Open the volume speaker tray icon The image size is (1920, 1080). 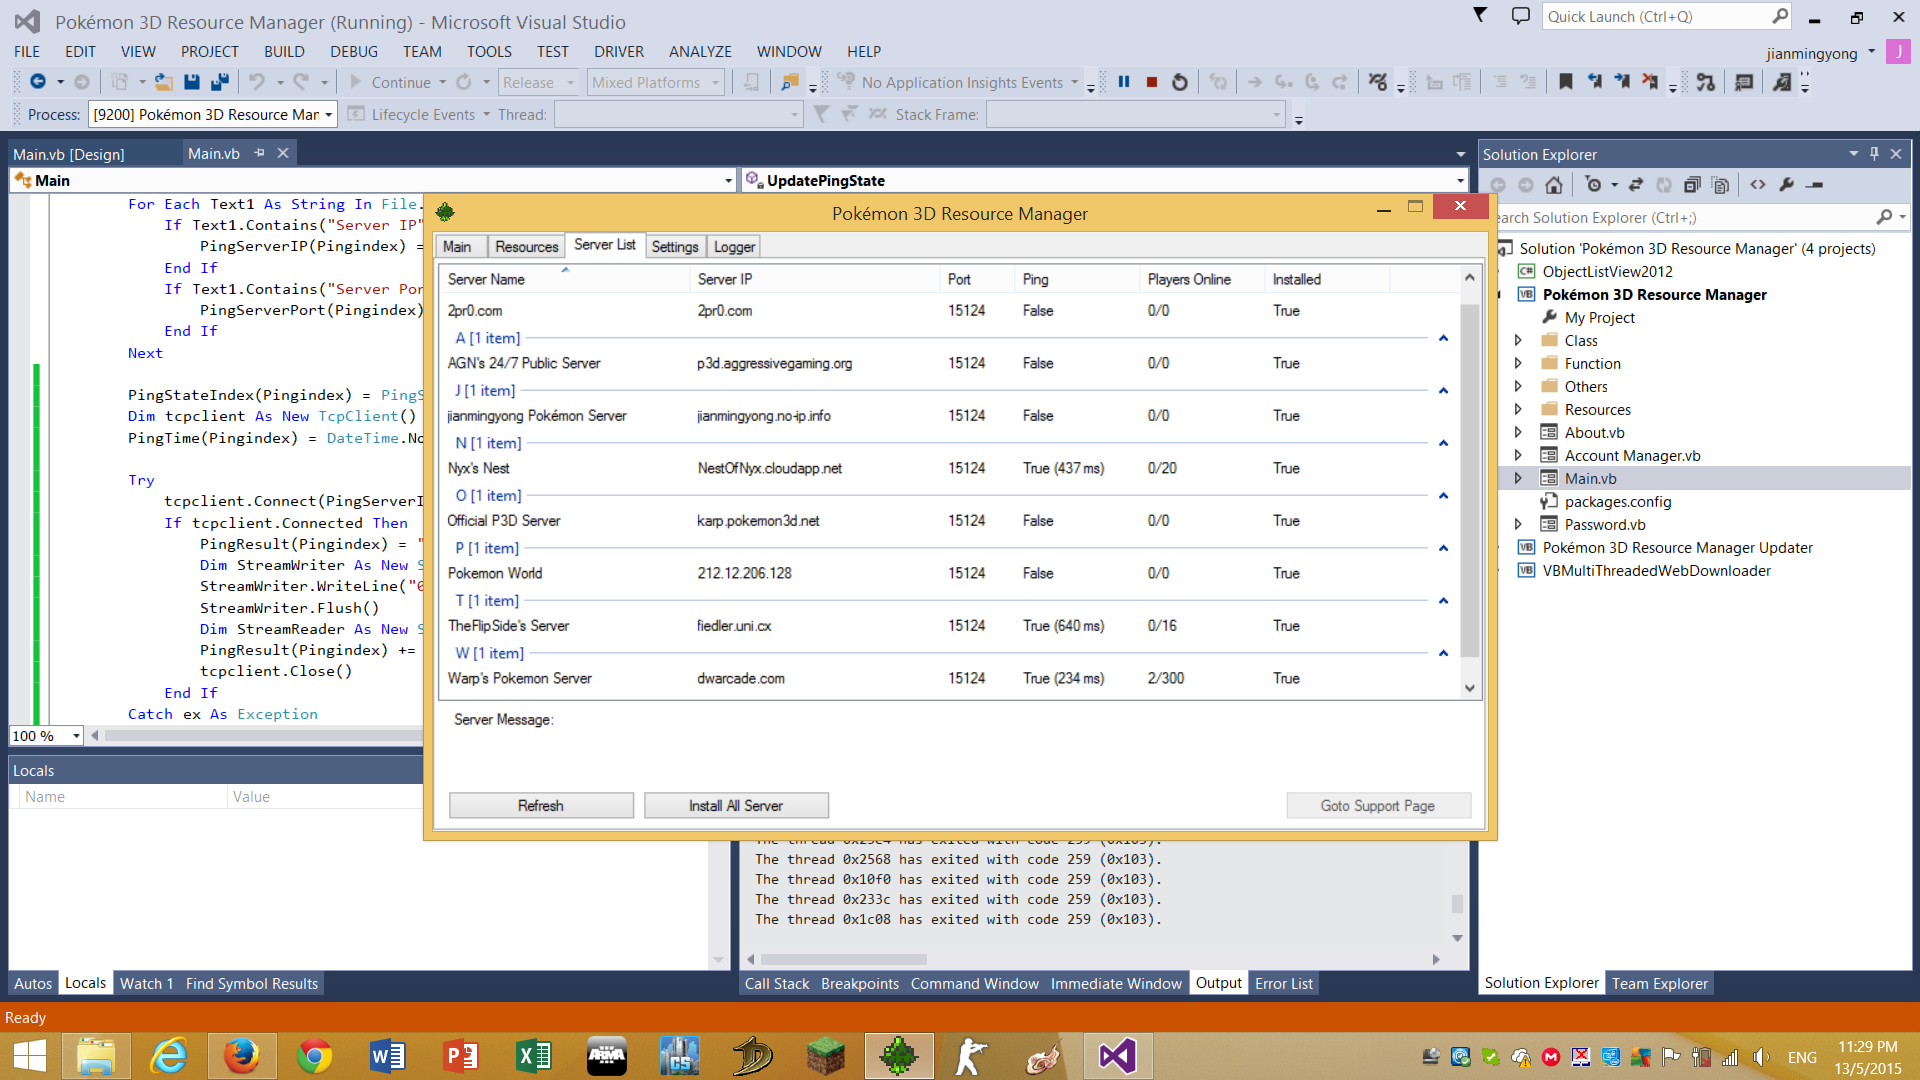pyautogui.click(x=1761, y=1057)
